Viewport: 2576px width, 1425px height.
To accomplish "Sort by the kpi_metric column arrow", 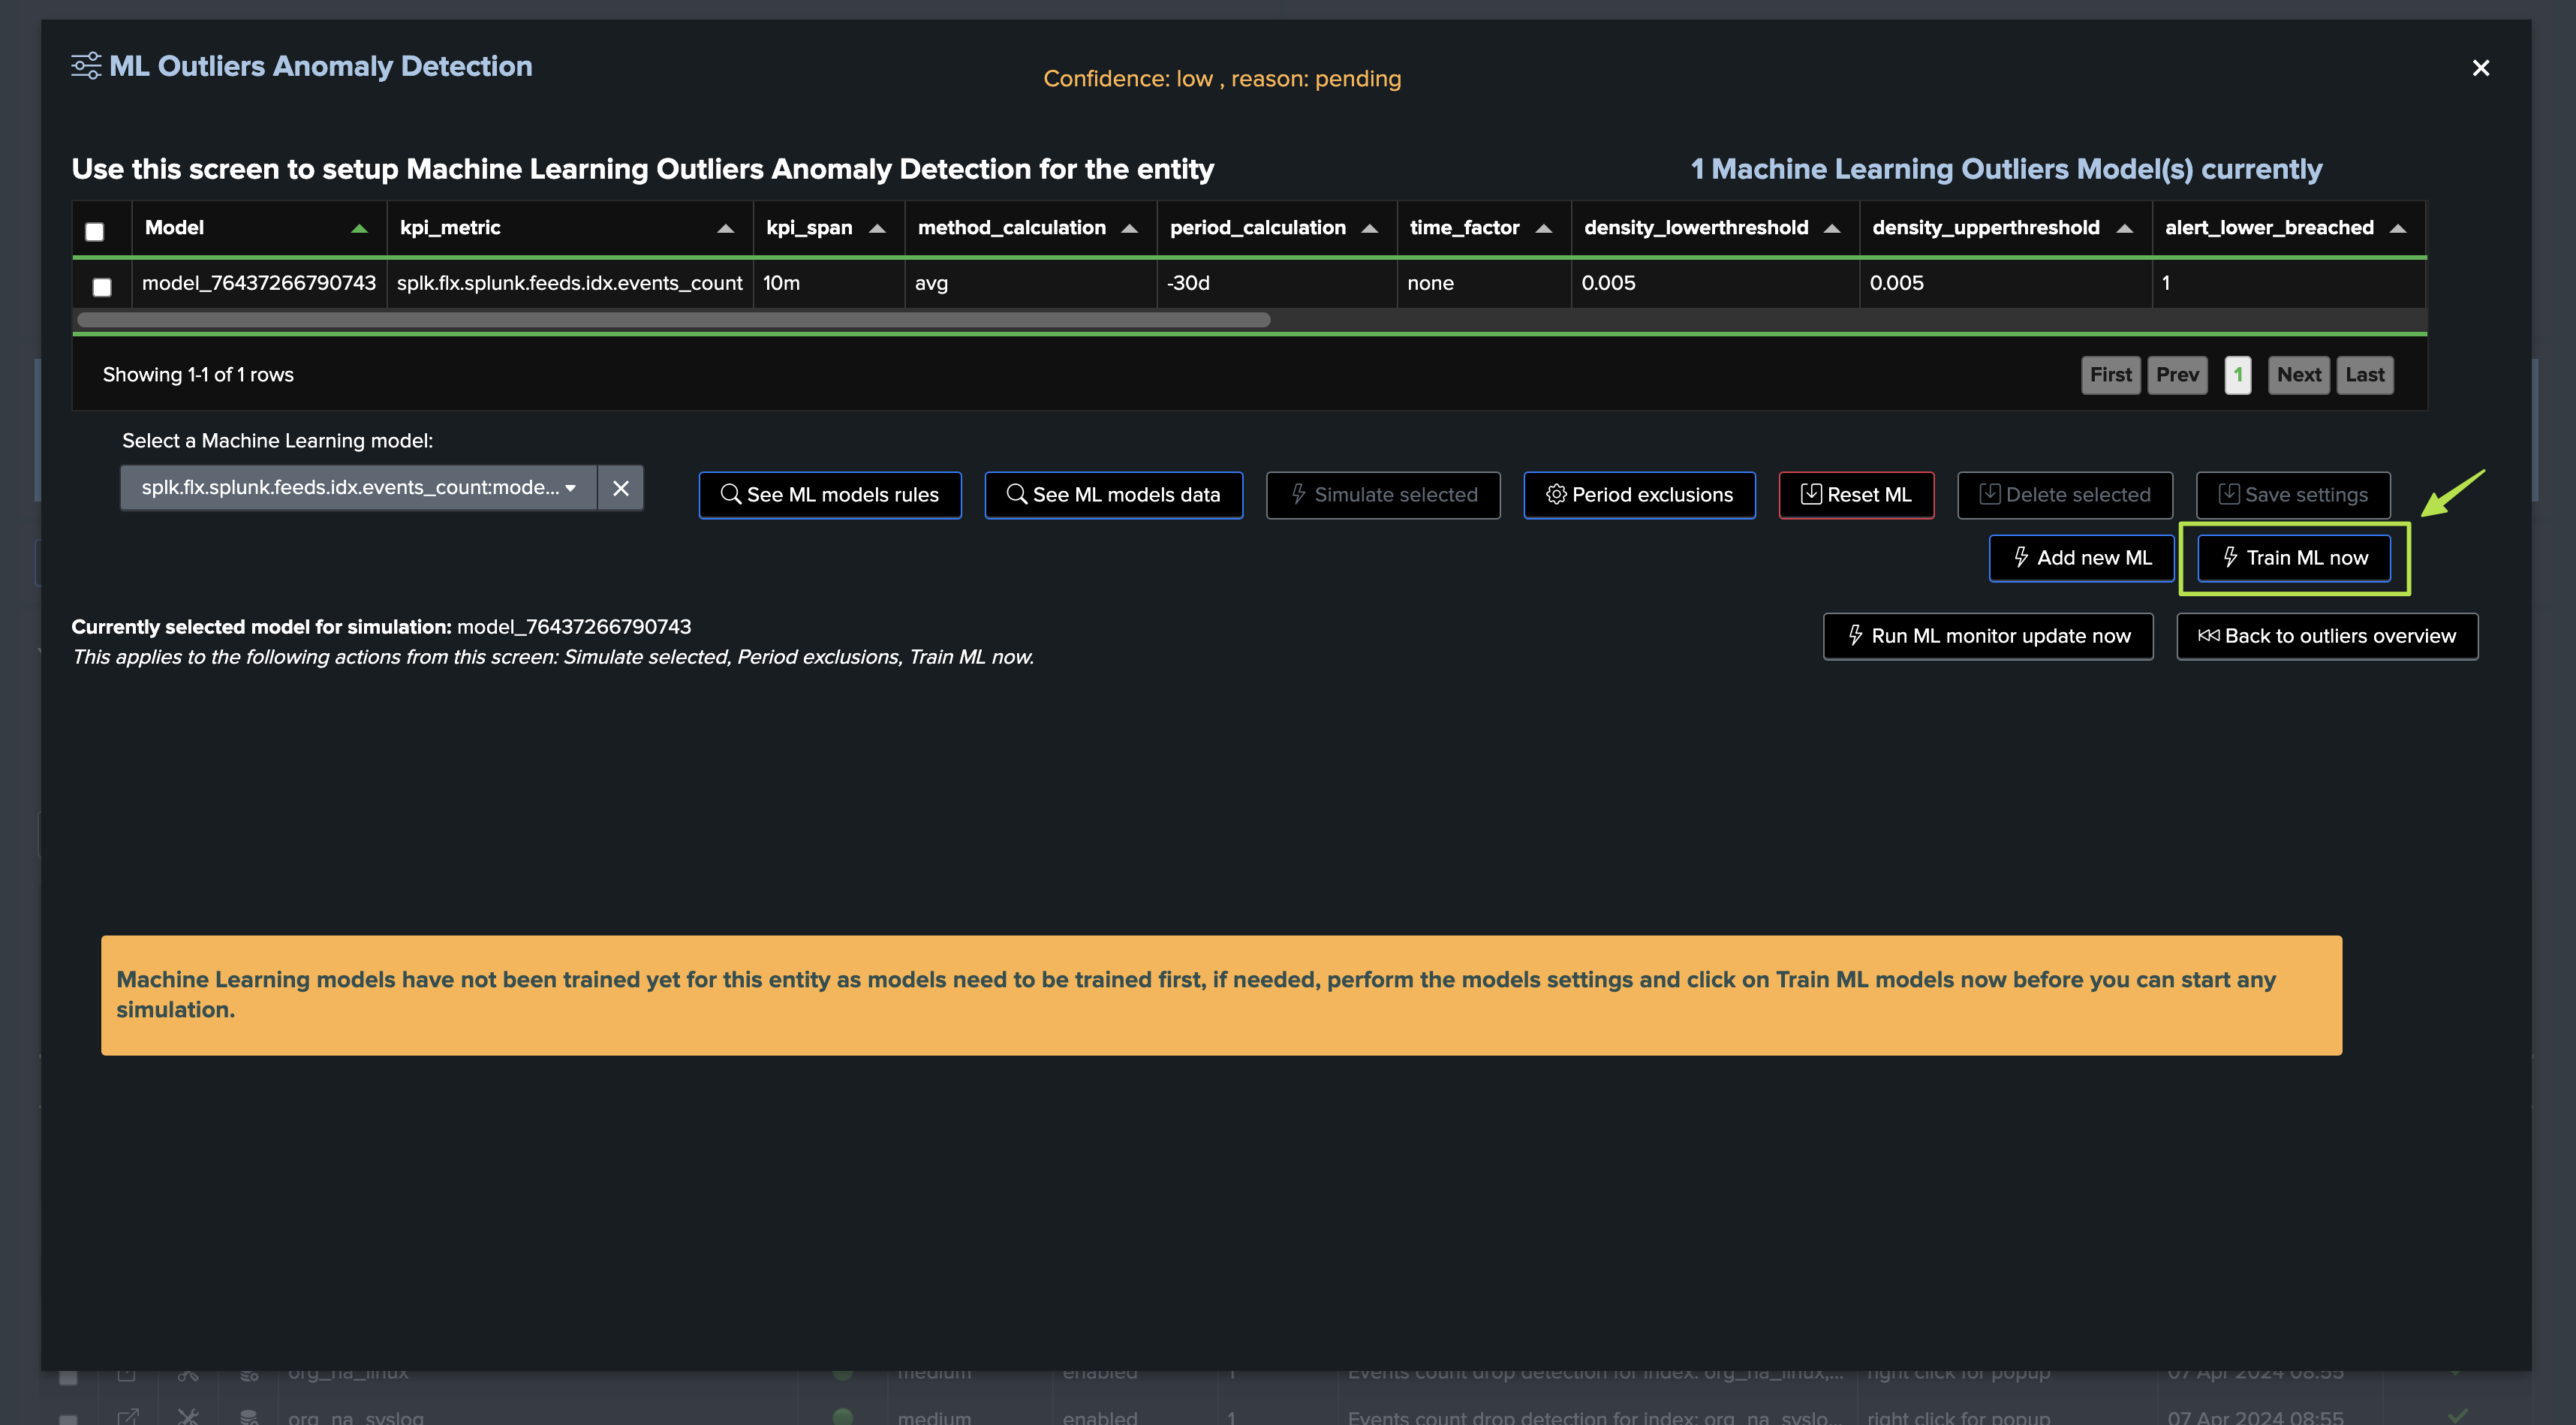I will [726, 229].
